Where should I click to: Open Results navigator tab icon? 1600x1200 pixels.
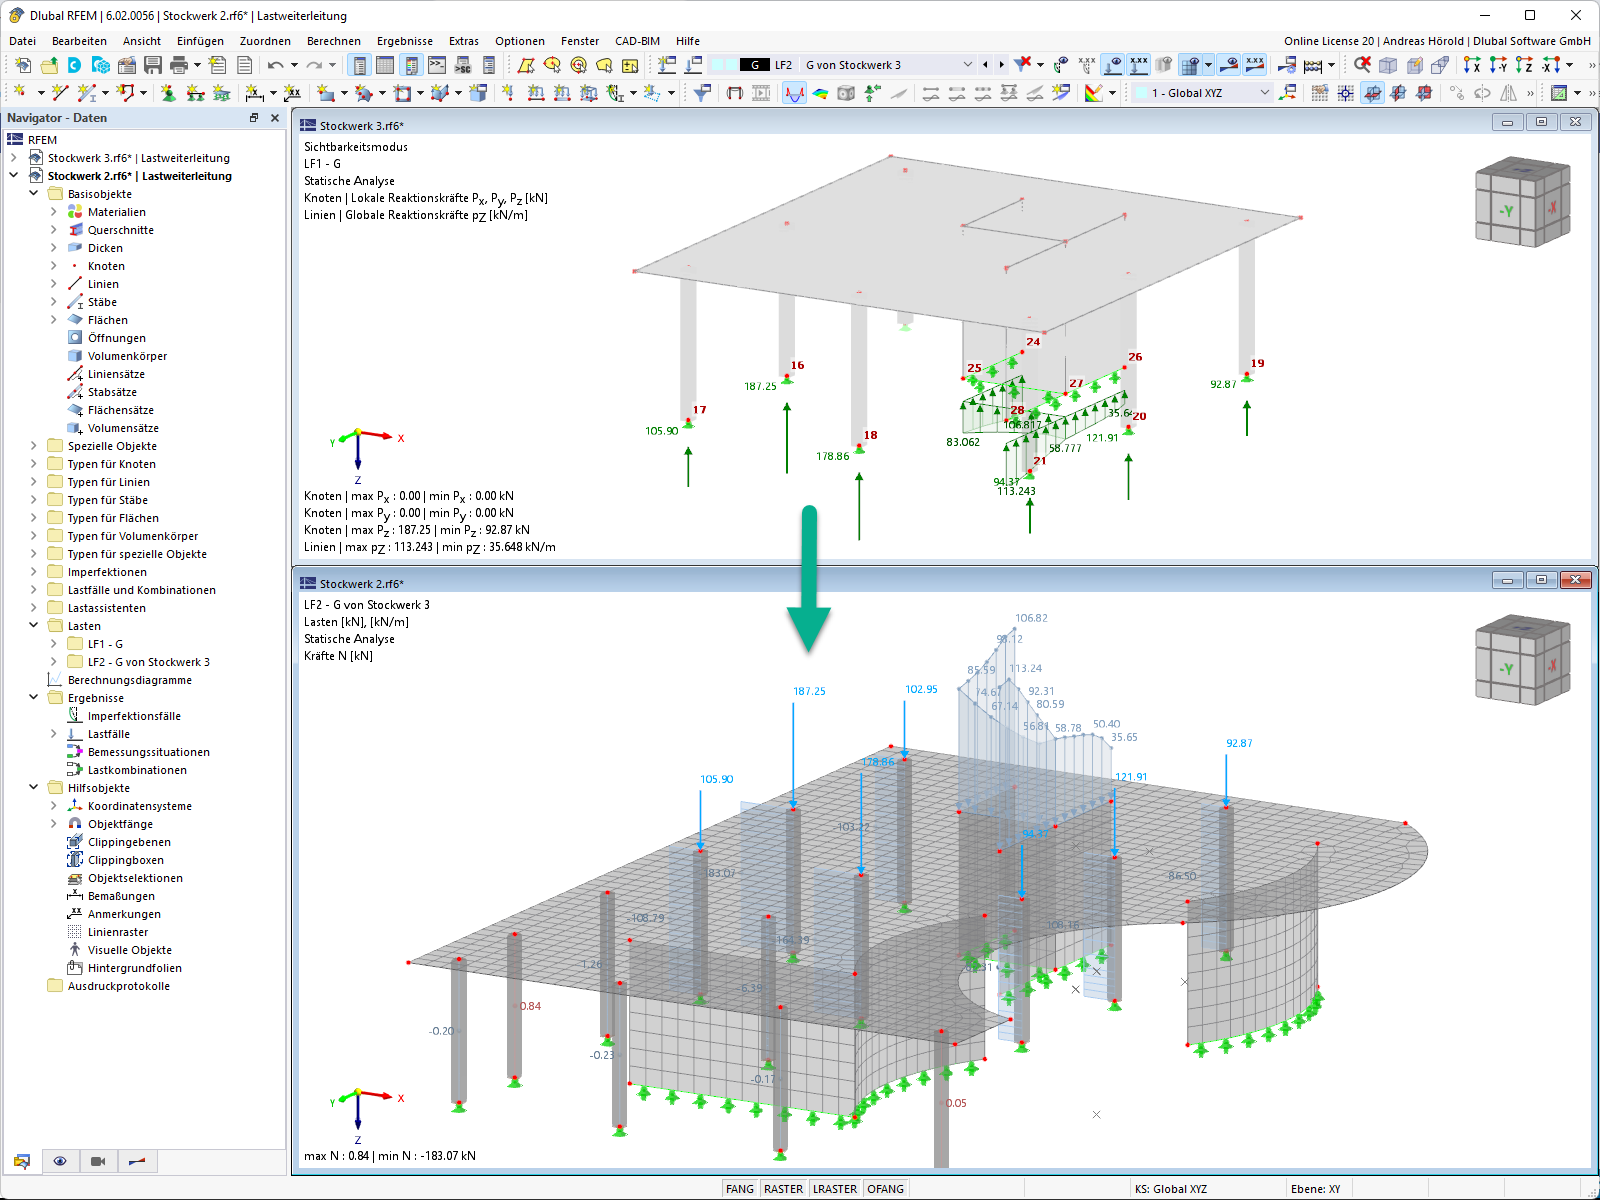137,1161
